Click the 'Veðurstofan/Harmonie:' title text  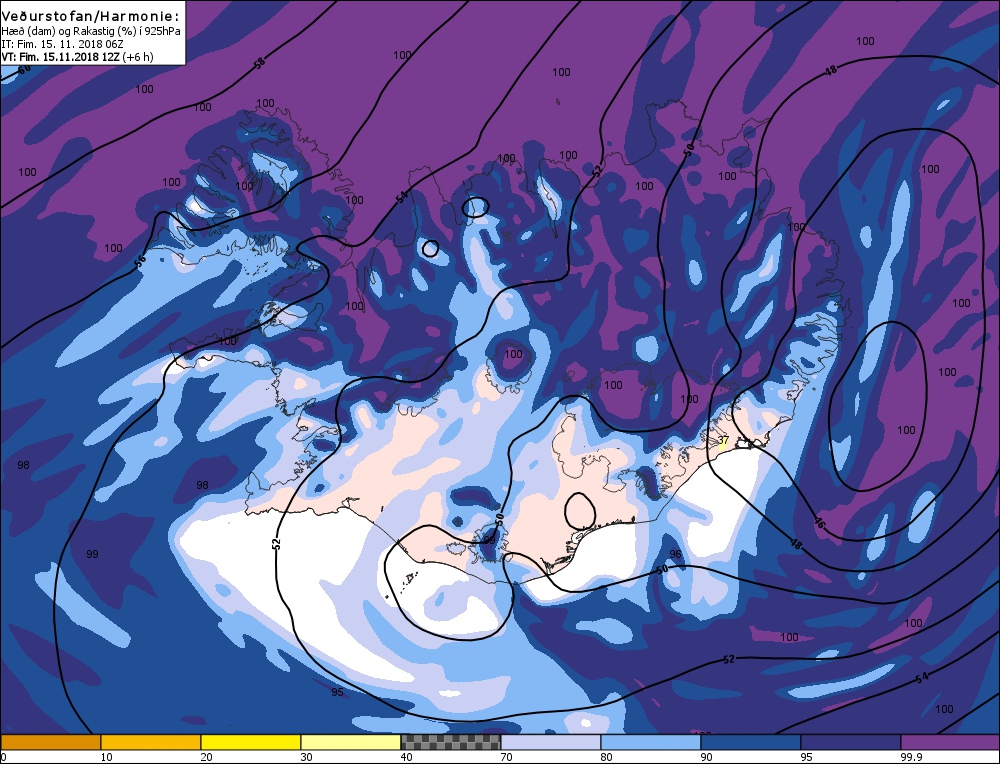[x=90, y=18]
